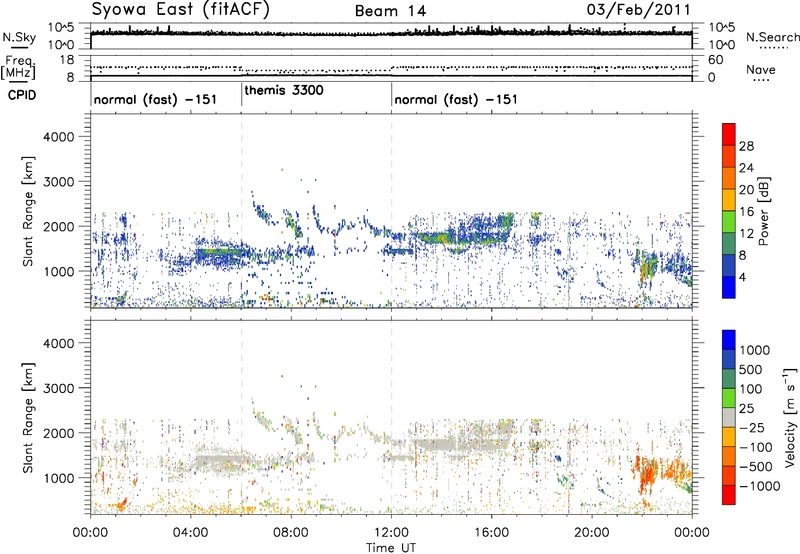Click the 'Syowa East (fitACF)' plot title
Image resolution: width=800 pixels, height=554 pixels.
180,10
